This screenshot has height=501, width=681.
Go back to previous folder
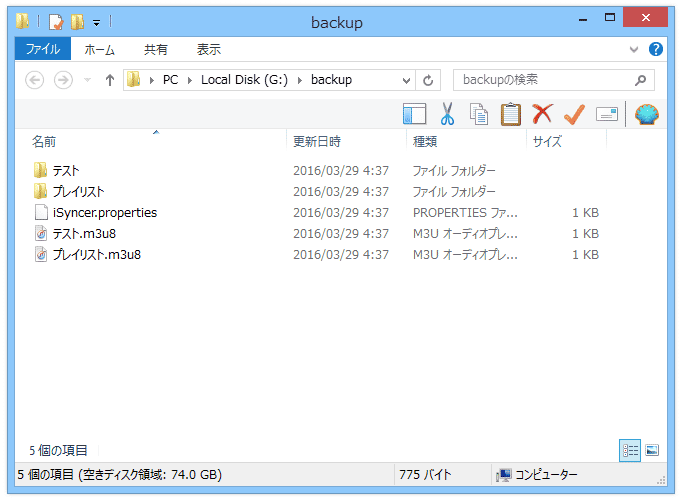[x=34, y=80]
